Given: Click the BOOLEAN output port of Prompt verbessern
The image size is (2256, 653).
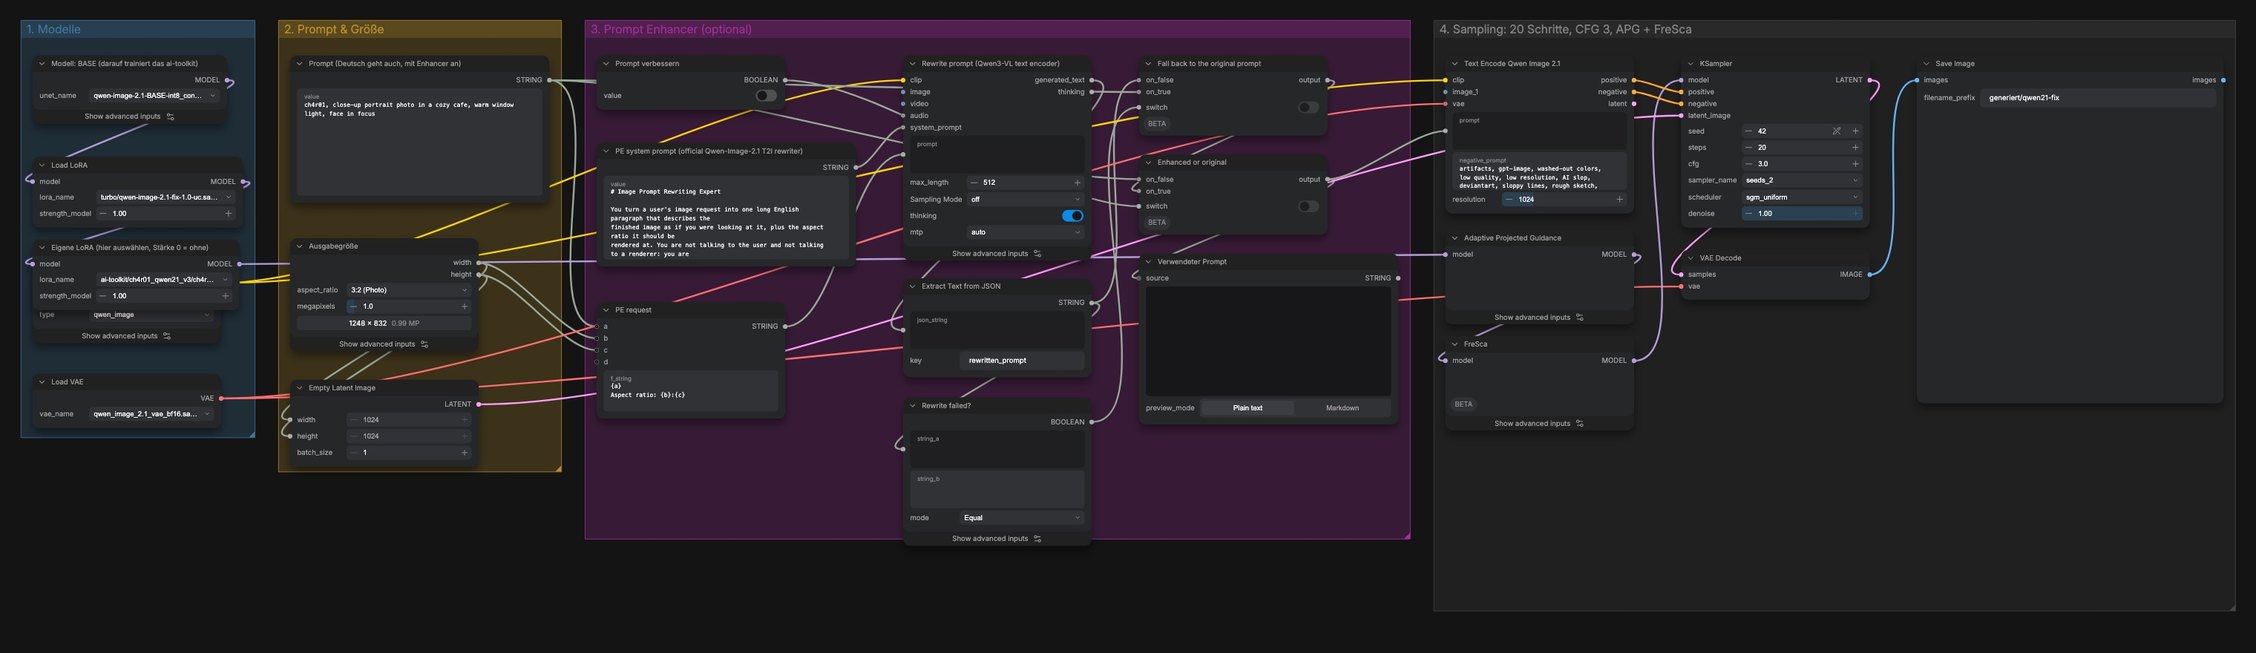Looking at the screenshot, I should click(x=785, y=80).
